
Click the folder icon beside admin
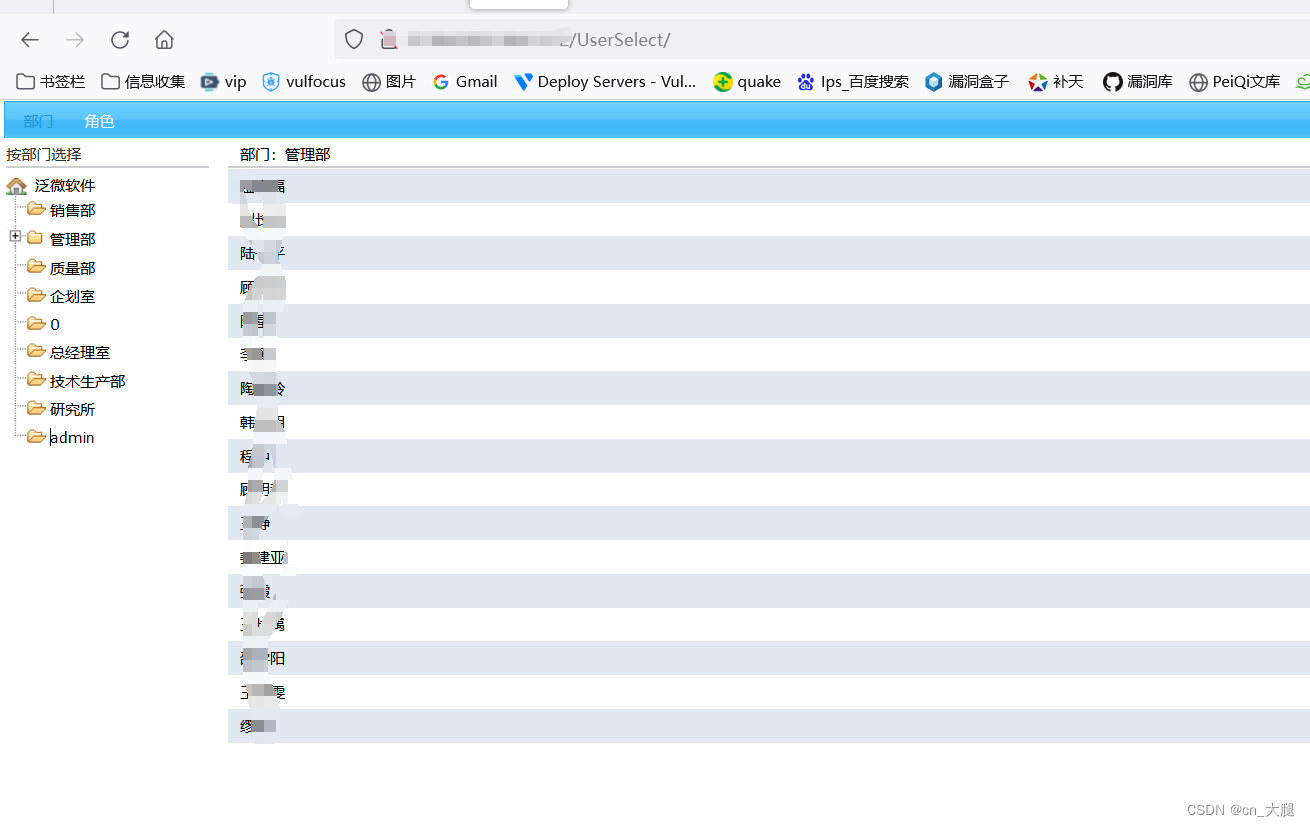[36, 436]
